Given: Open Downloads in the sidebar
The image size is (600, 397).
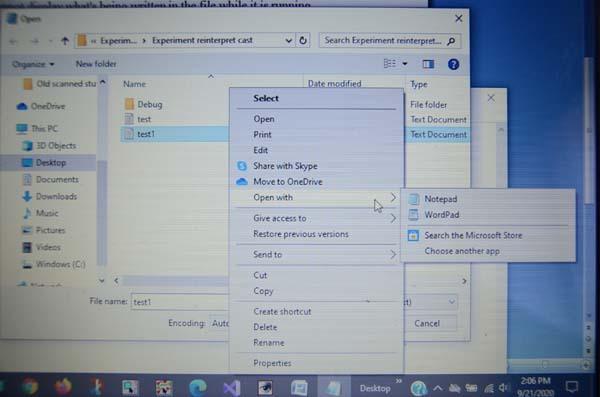Looking at the screenshot, I should point(56,197).
